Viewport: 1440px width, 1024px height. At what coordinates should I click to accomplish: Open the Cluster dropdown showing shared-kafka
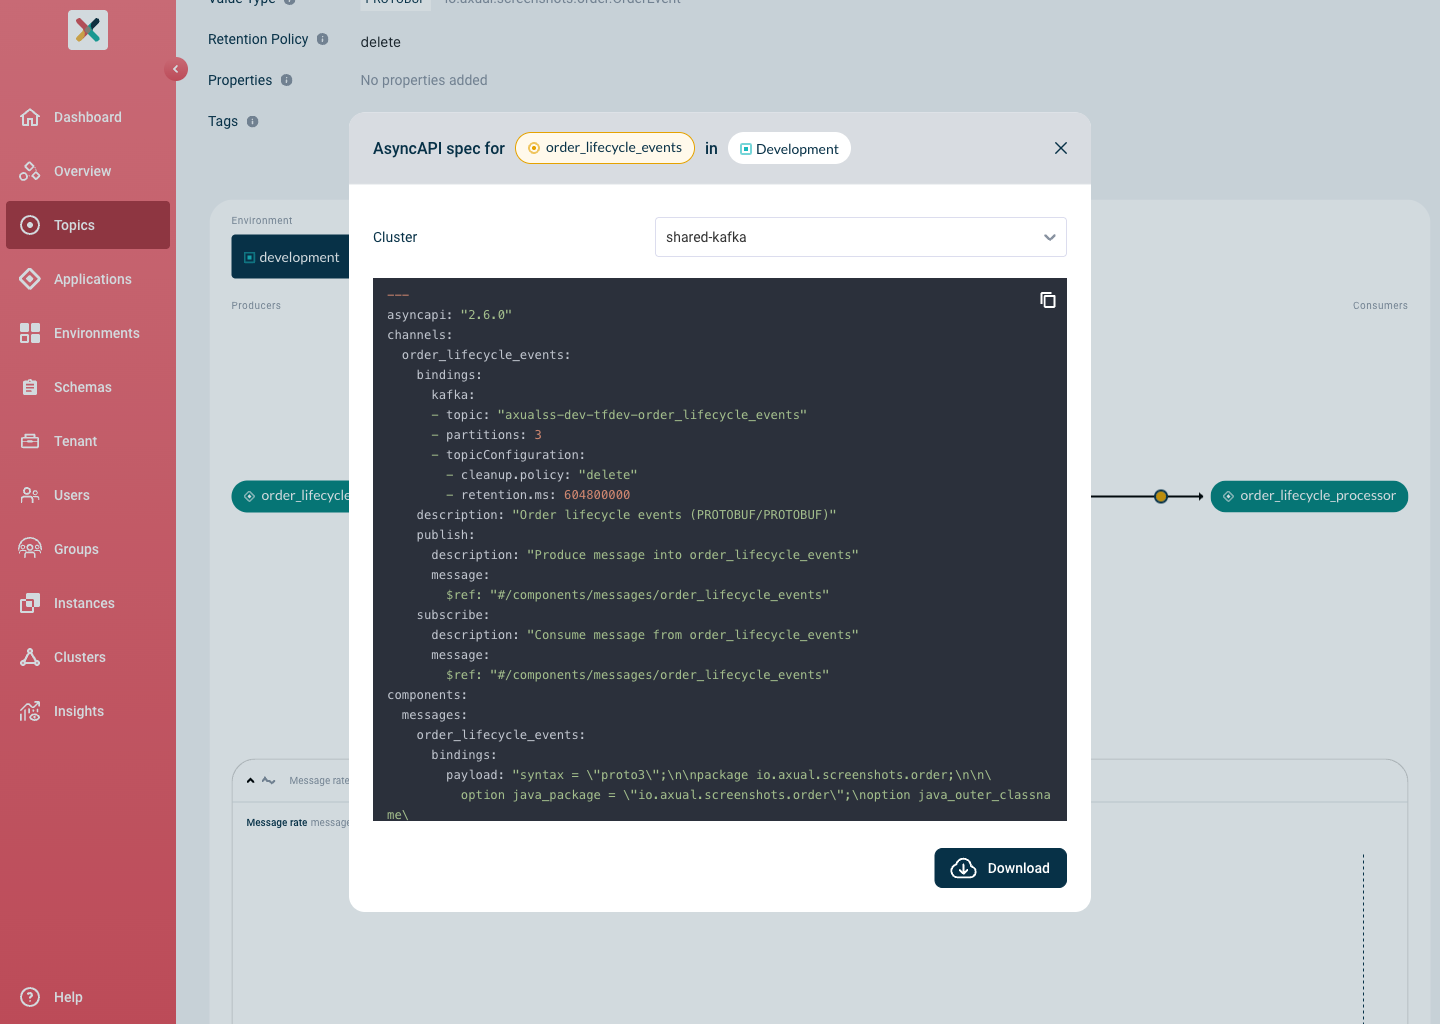click(861, 237)
